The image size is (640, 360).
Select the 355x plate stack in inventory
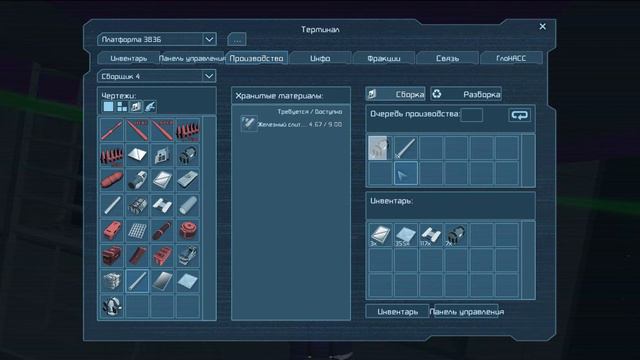pyautogui.click(x=405, y=235)
